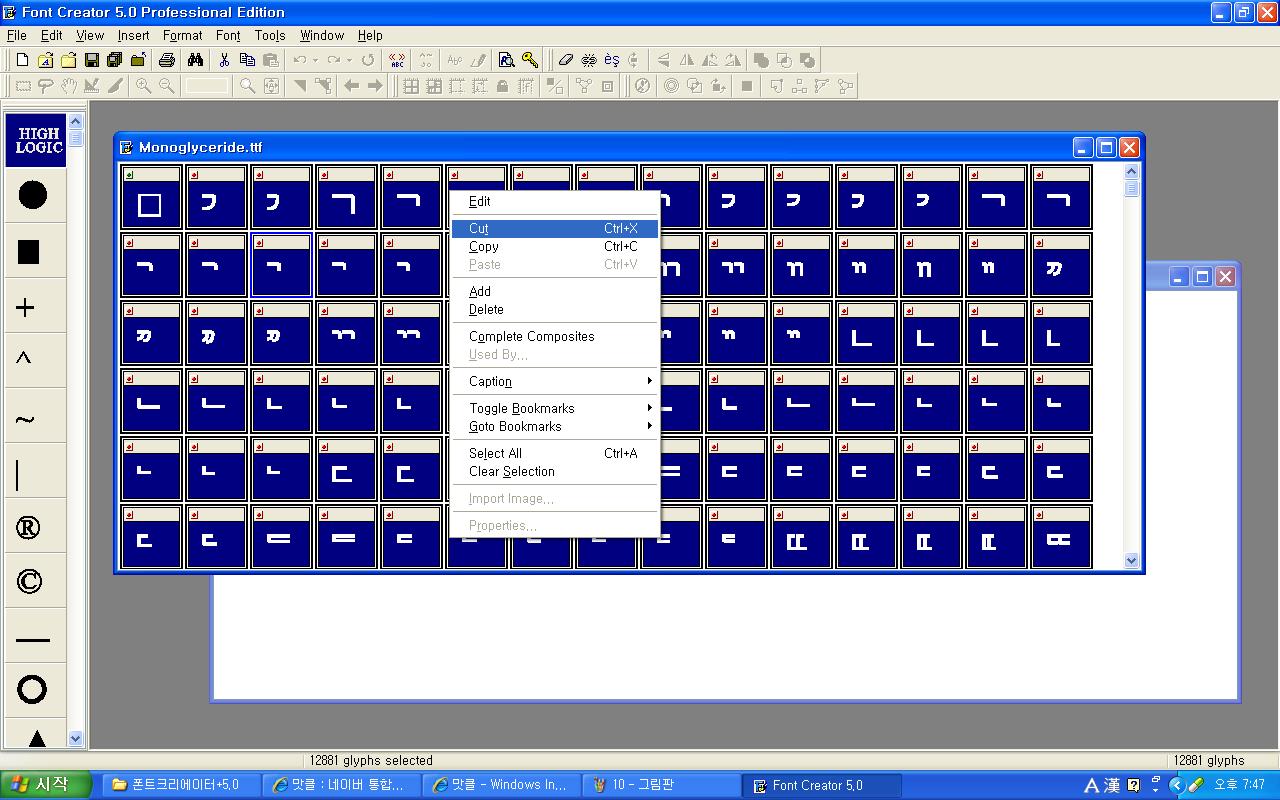Click the eraser icon in toolbar

point(566,60)
